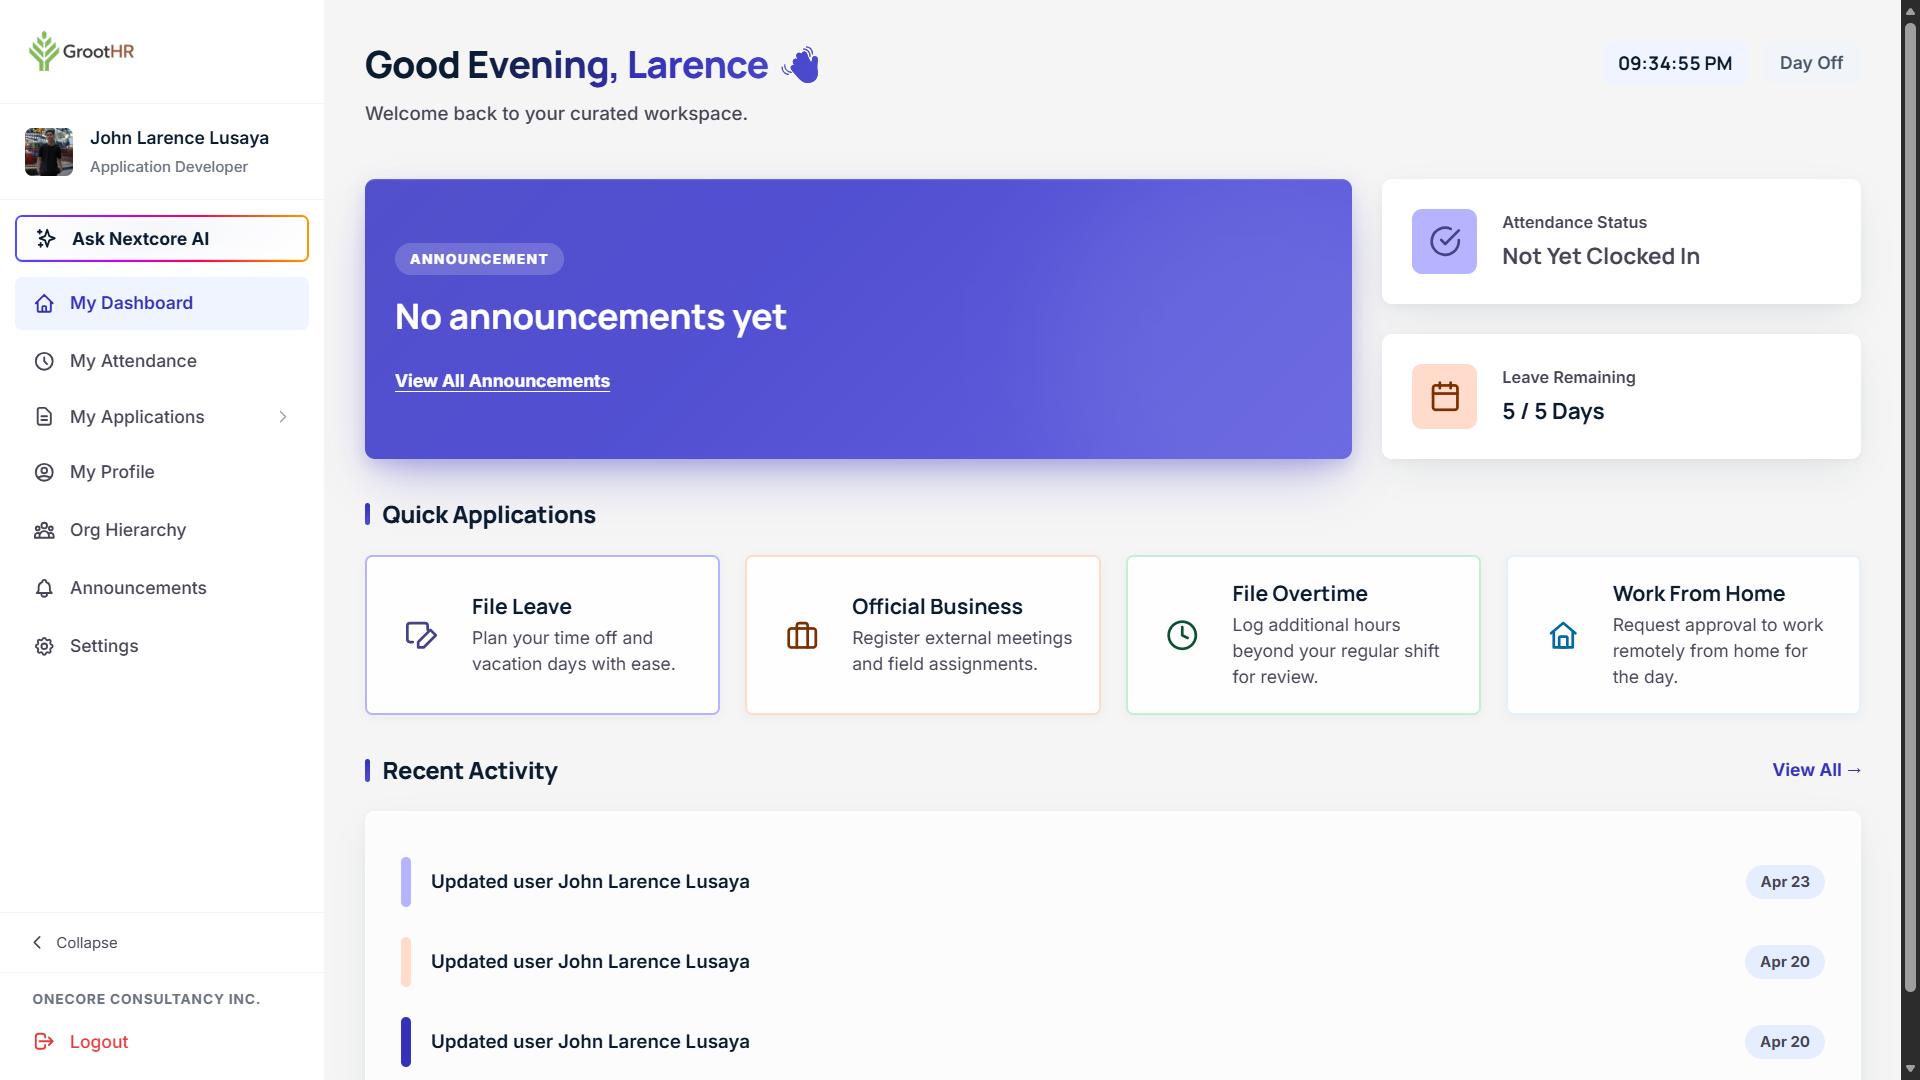
Task: Click the My Applications document icon
Action: click(x=44, y=417)
